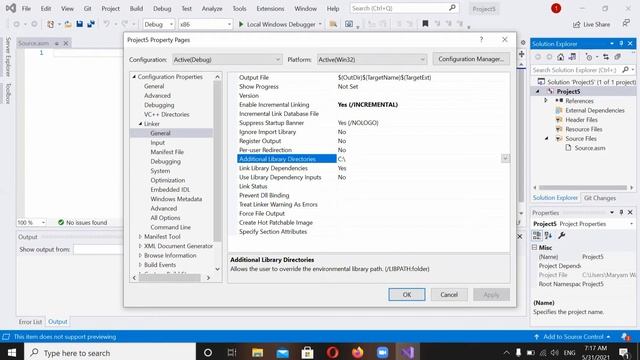The image size is (640, 360).
Task: Open the Additional Library Directories value dropdown
Action: pyautogui.click(x=505, y=158)
